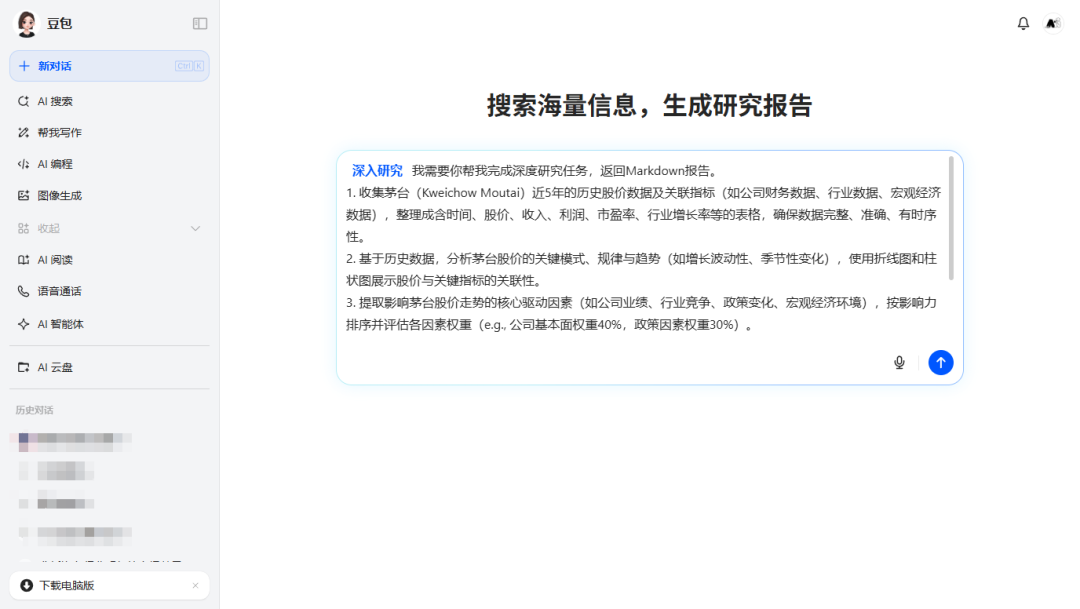Open AI 云盘 cloud drive
1080x609 pixels.
(x=110, y=367)
